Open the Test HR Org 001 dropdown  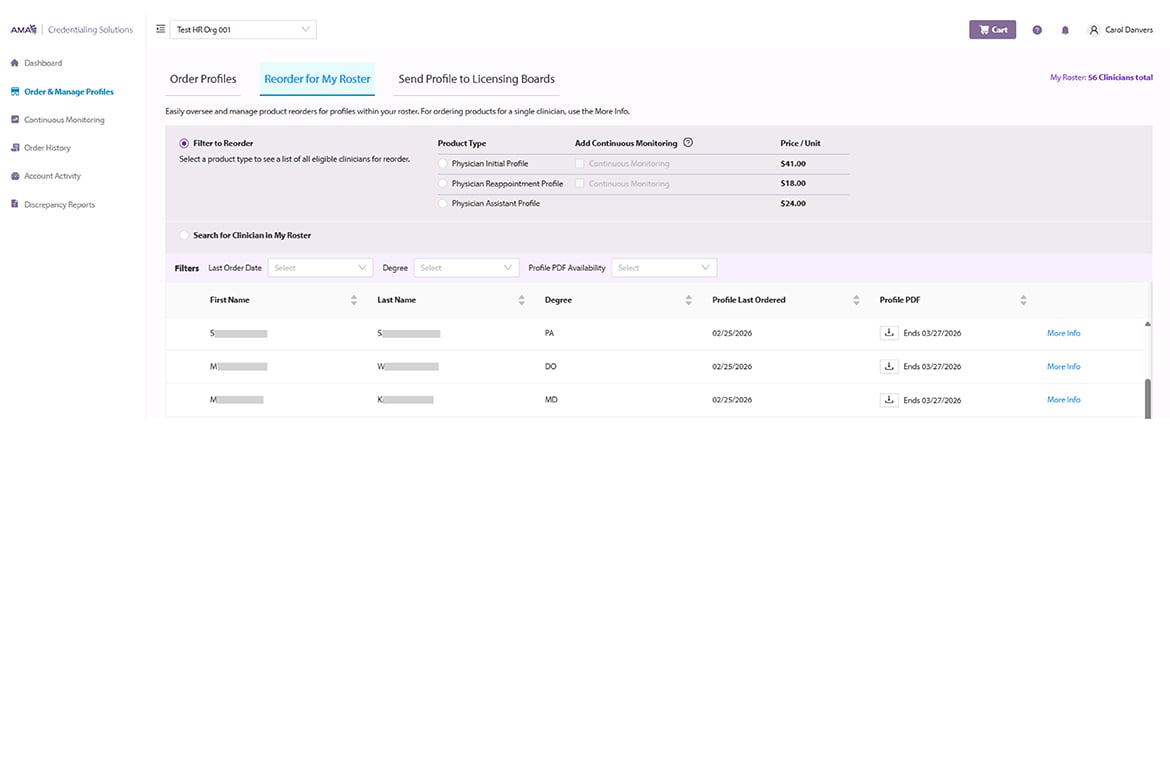(243, 30)
